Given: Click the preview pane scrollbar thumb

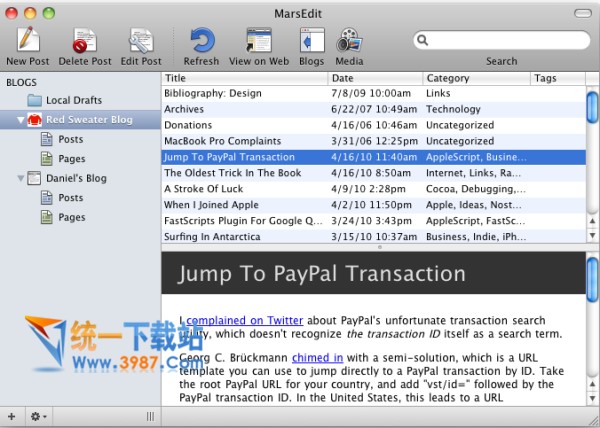Looking at the screenshot, I should 592,280.
